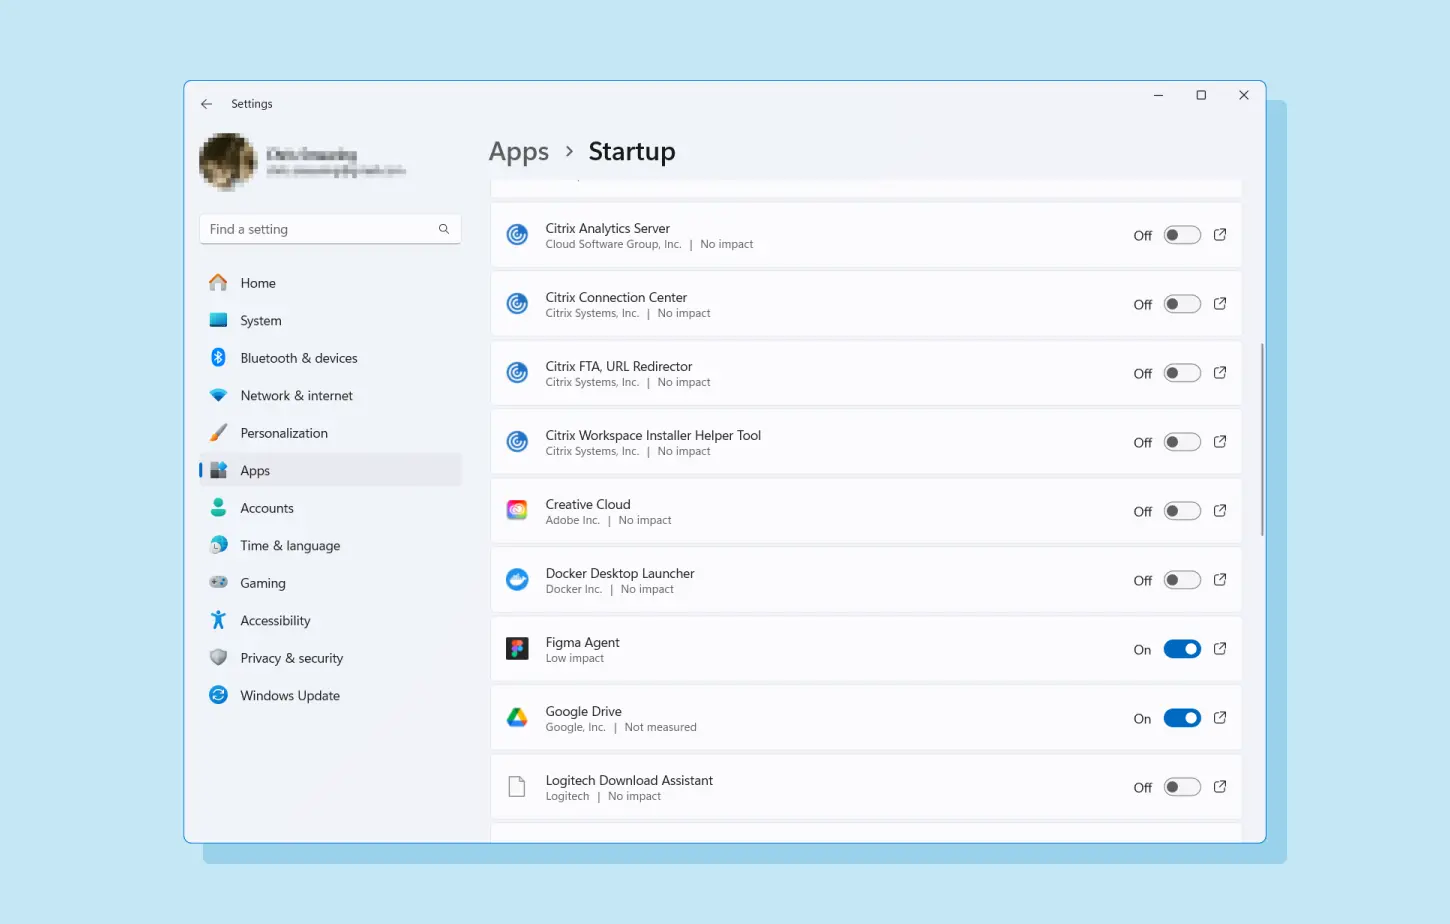Screen dimensions: 1450x924
Task: Enable Docker Desktop Launcher at startup
Action: point(1181,579)
